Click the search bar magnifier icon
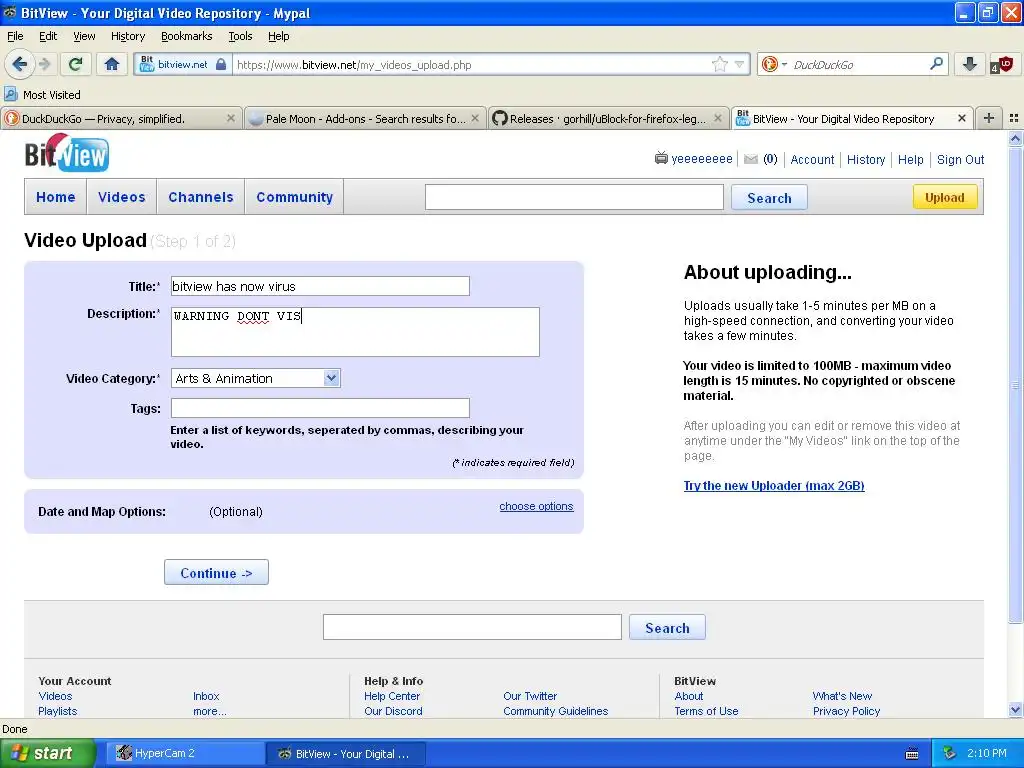This screenshot has height=768, width=1024. click(936, 64)
